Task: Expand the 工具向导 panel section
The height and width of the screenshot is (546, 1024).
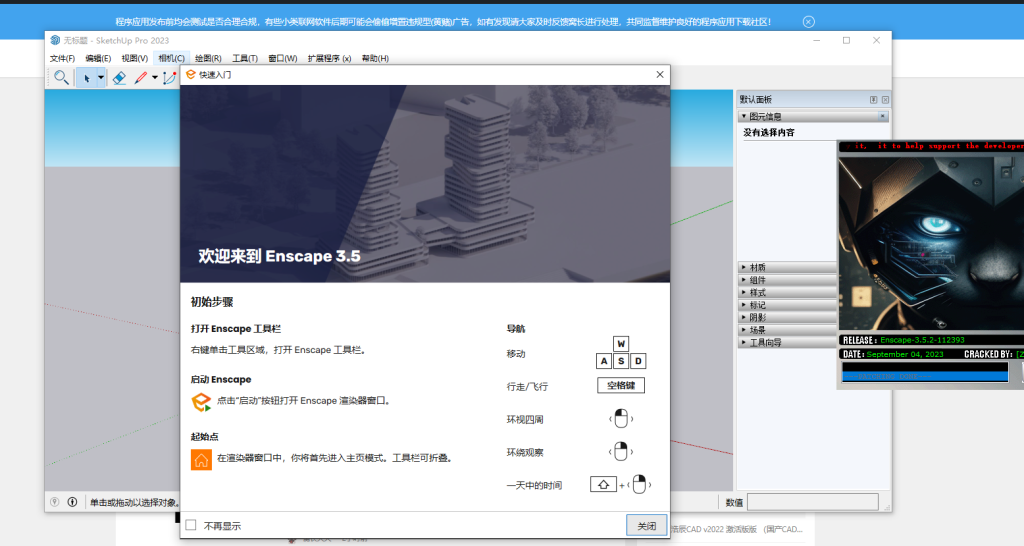Action: [x=787, y=342]
